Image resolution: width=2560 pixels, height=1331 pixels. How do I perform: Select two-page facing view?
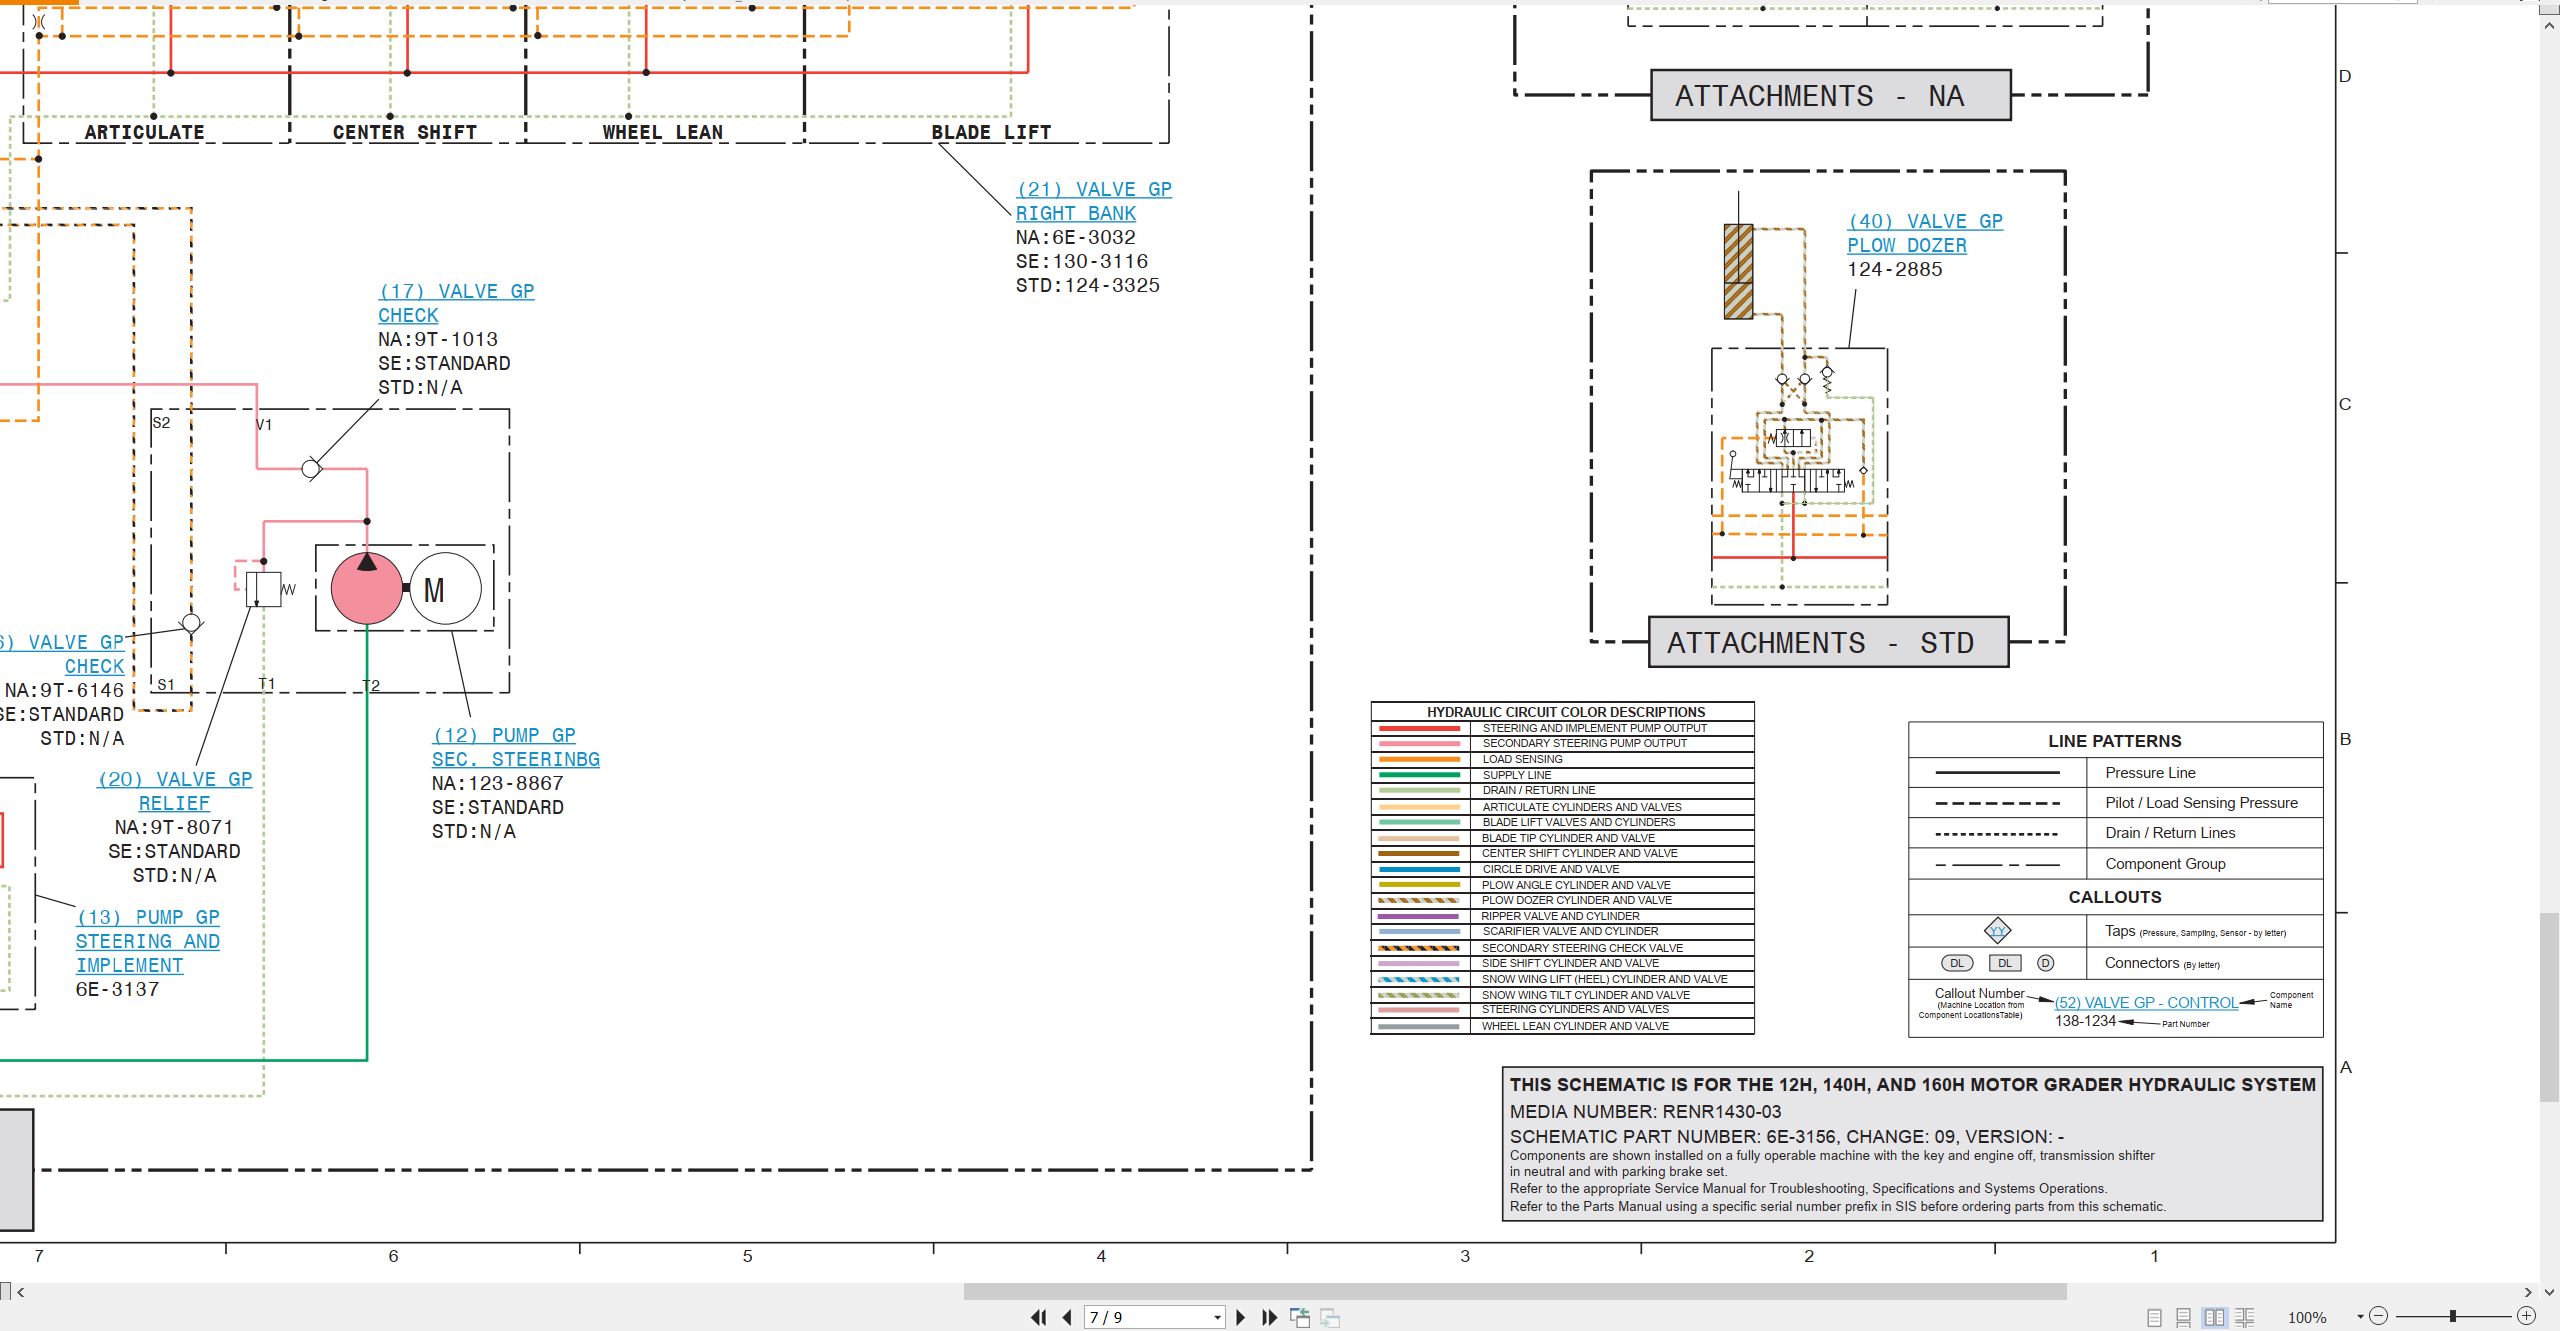coord(2215,1317)
